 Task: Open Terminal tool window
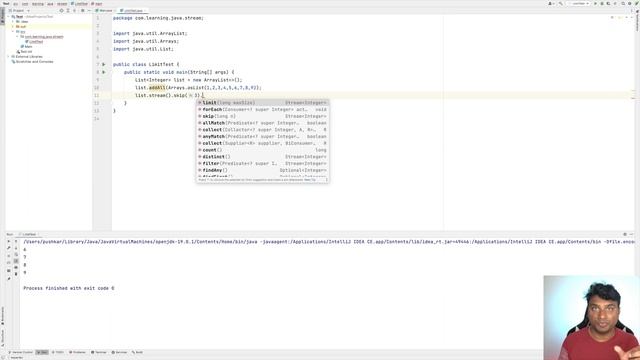click(x=99, y=352)
